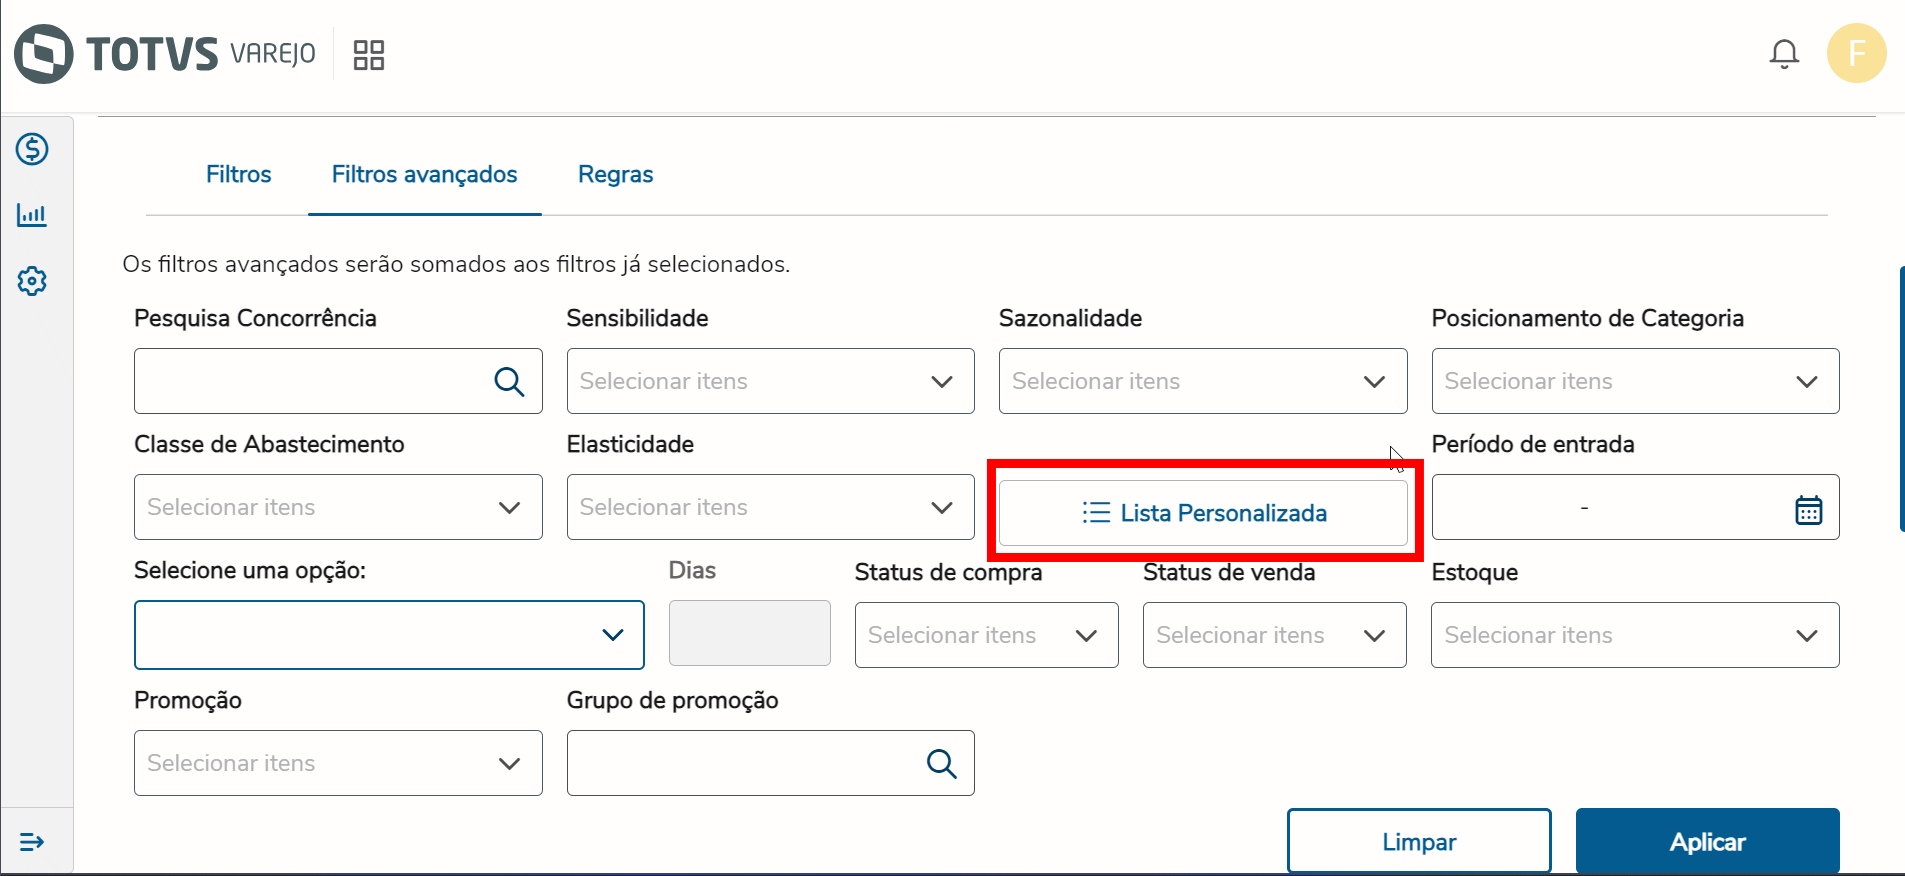The width and height of the screenshot is (1905, 876).
Task: Click the Limpar button
Action: click(1418, 842)
